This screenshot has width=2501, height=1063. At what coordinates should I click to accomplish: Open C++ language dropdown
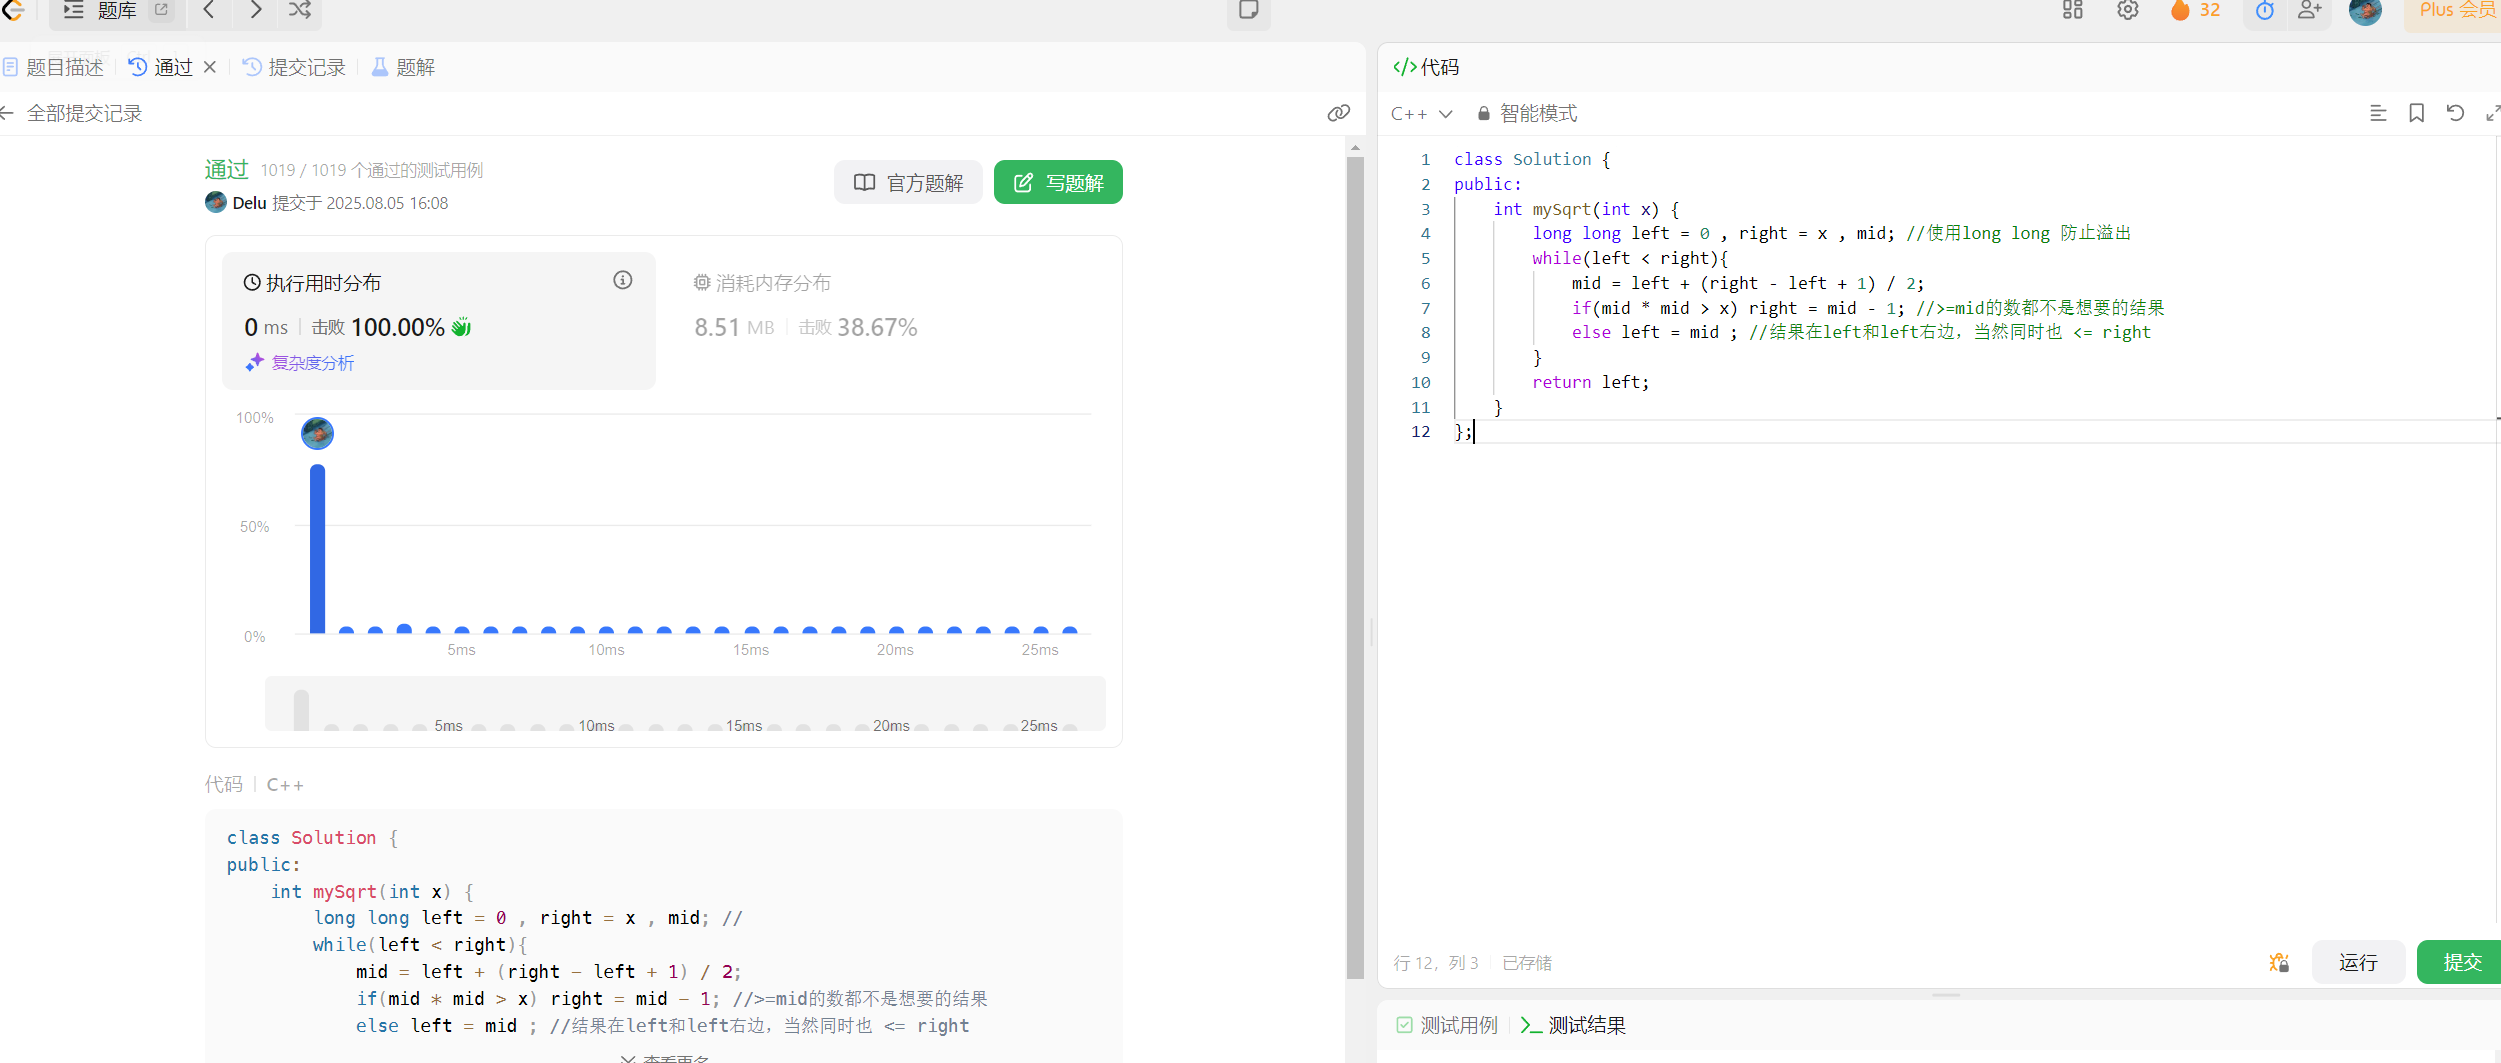[x=1422, y=114]
